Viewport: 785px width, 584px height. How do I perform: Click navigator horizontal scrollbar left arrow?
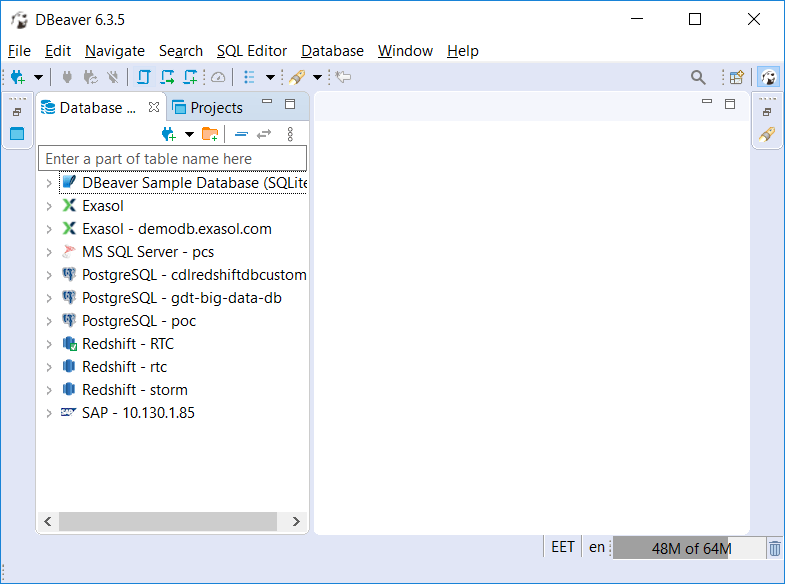48,521
